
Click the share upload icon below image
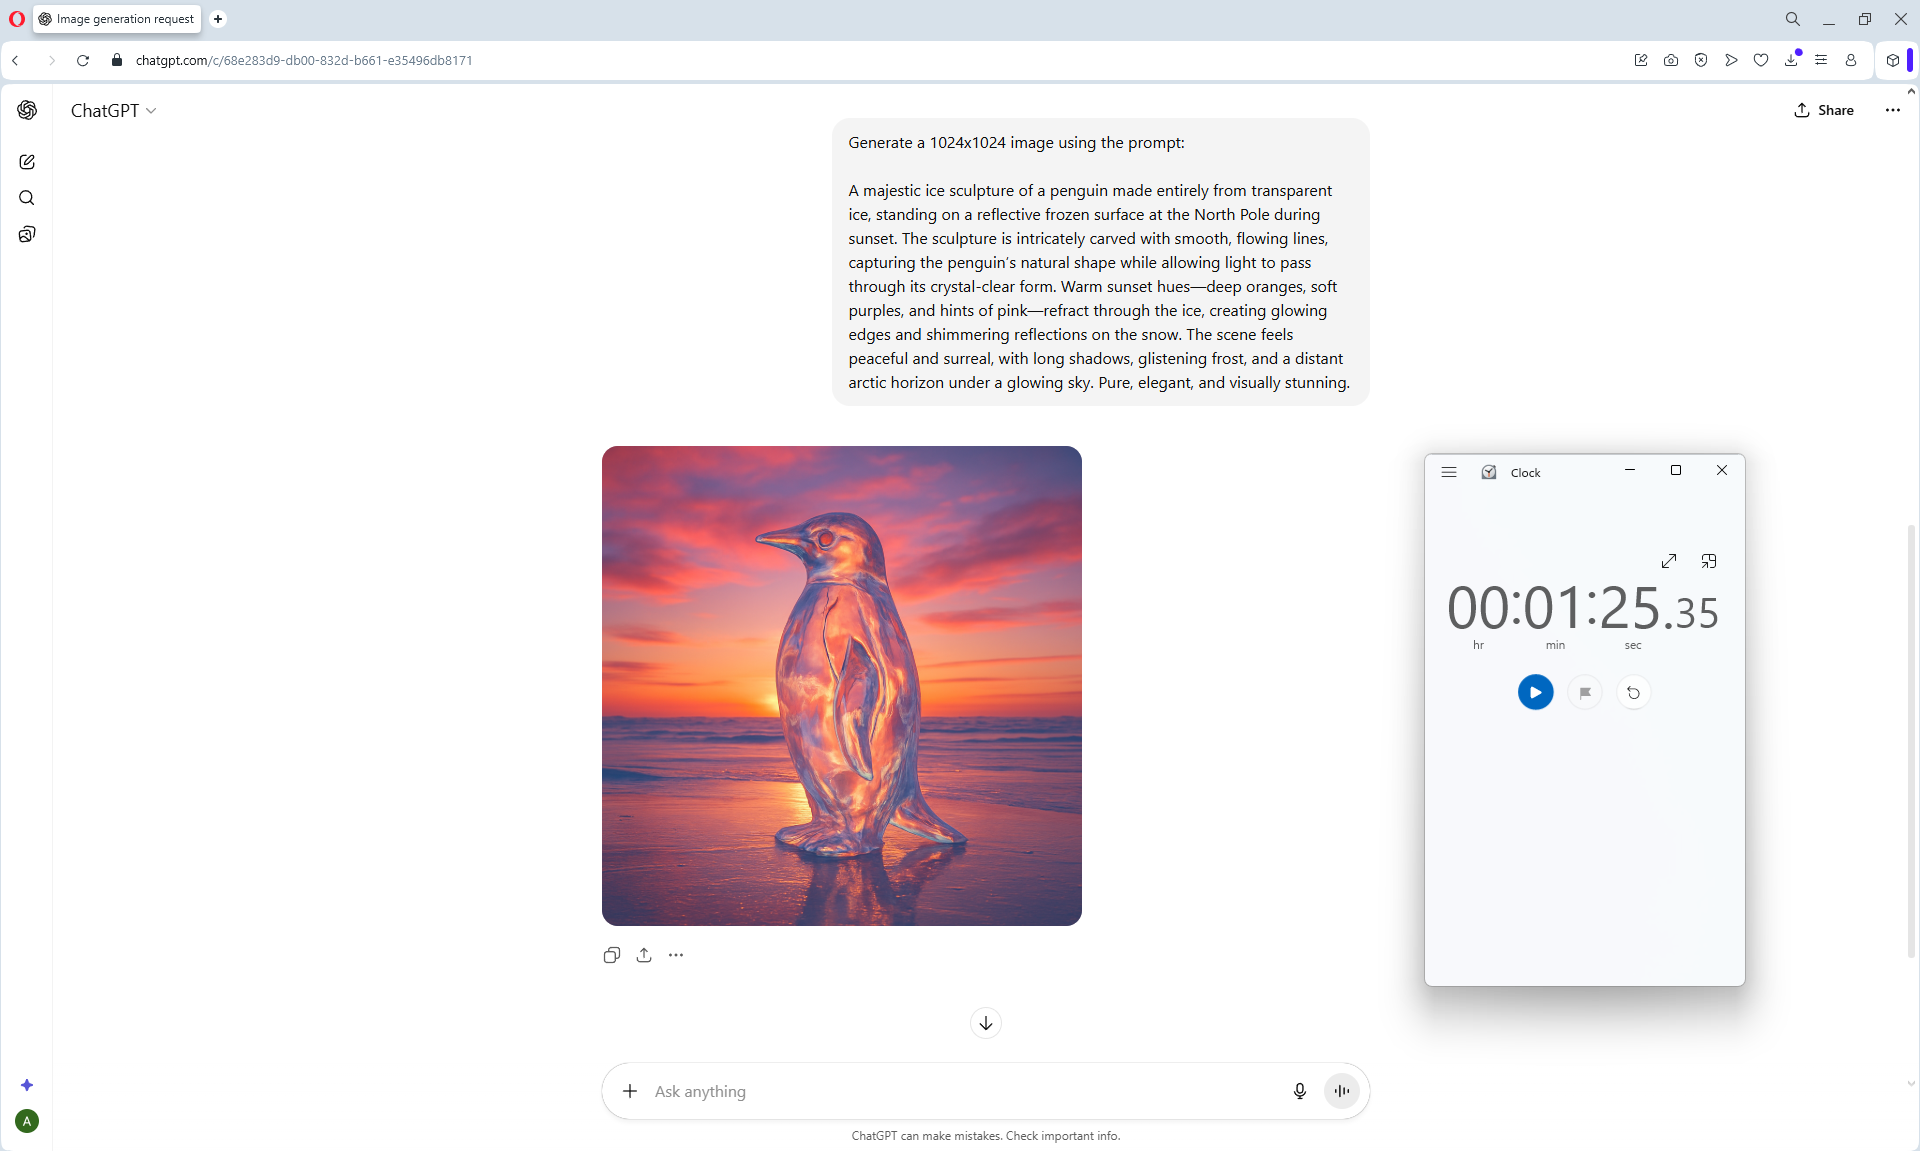(644, 955)
